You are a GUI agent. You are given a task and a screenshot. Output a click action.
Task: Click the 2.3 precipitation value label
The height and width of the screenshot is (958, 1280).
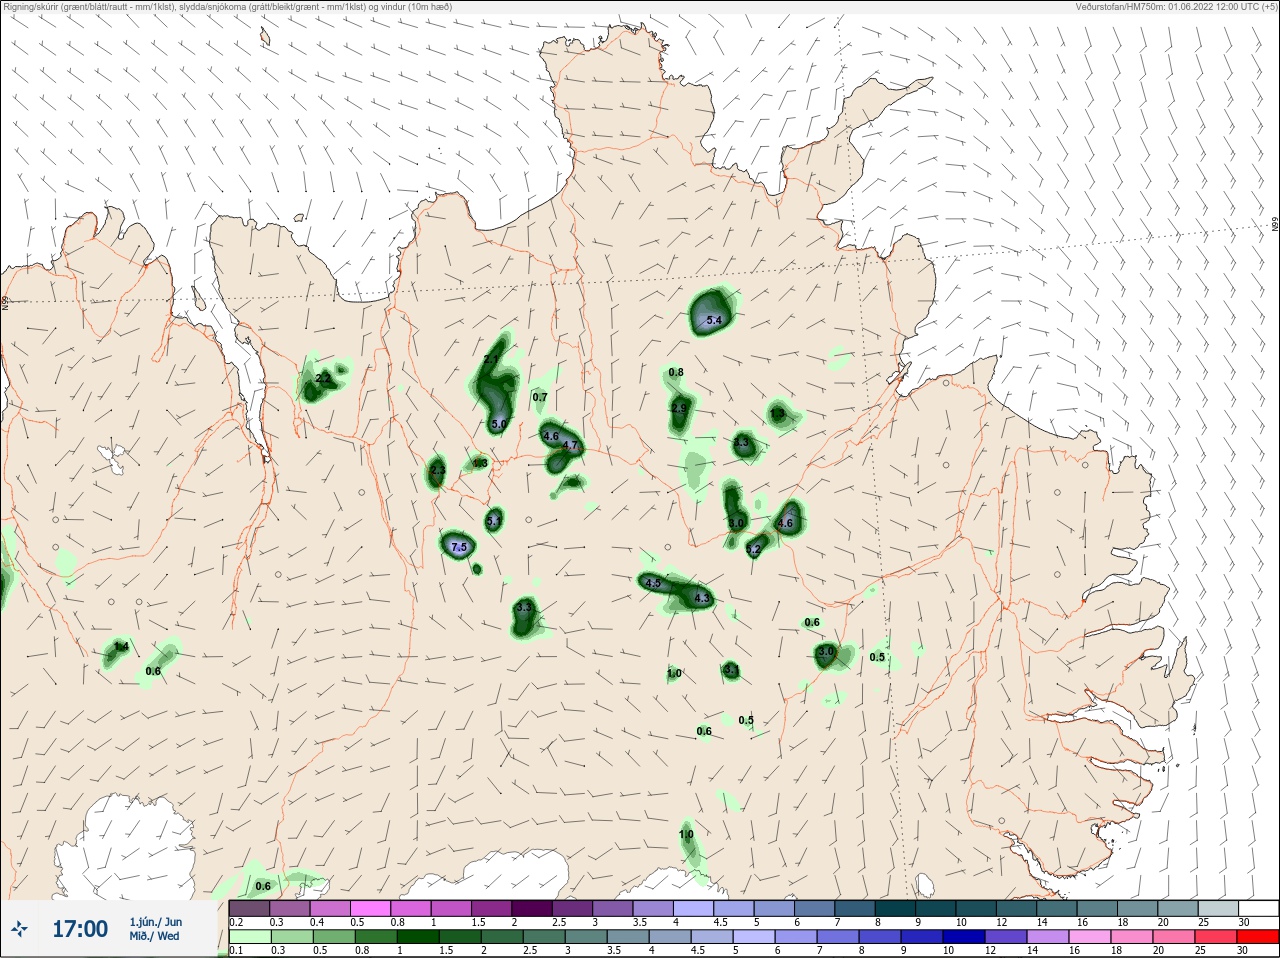437,470
